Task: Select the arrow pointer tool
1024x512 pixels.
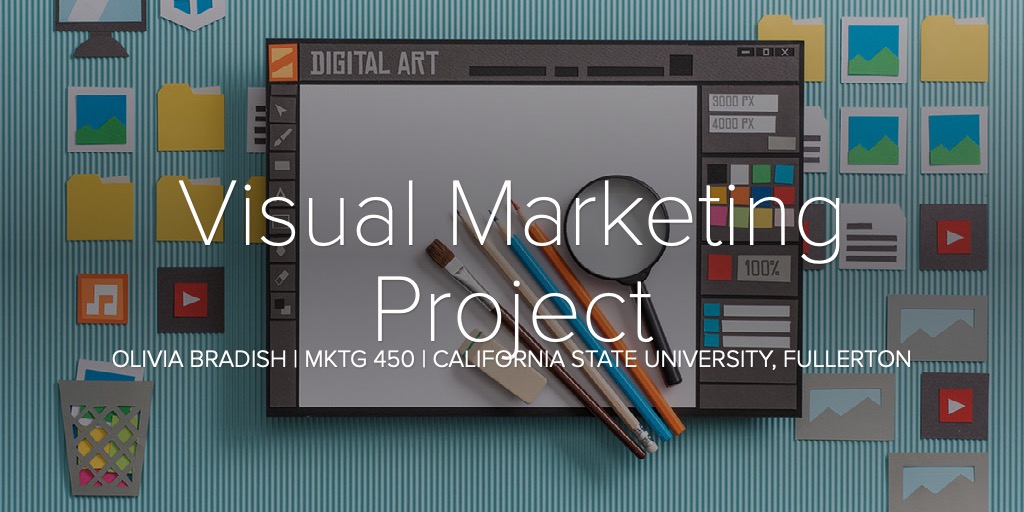Action: click(283, 109)
